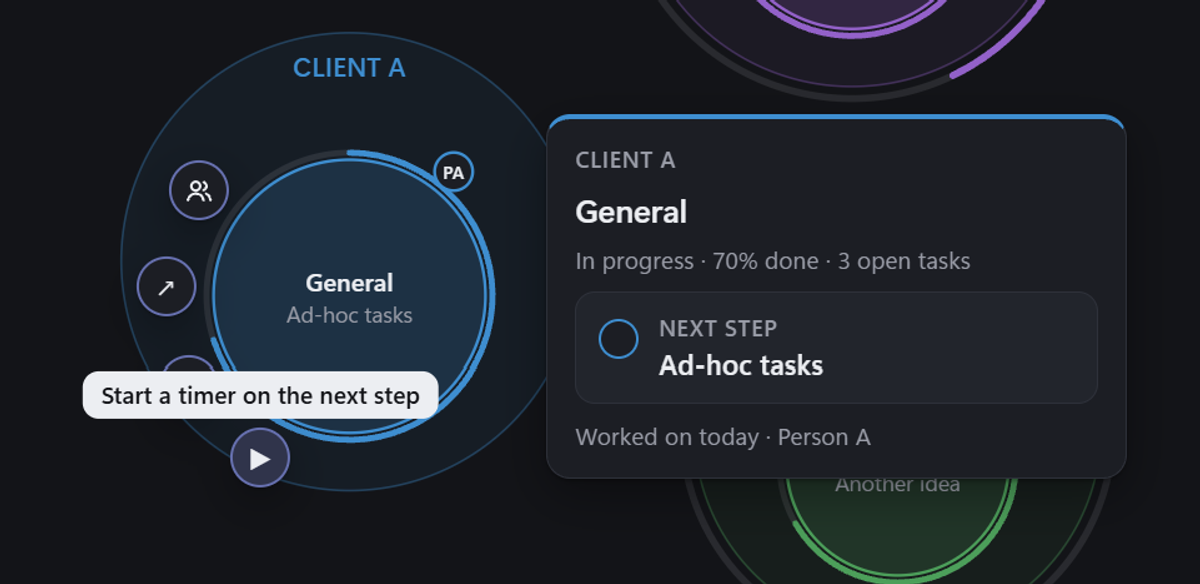Screen dimensions: 1200x584
Task: Click the Ad-hoc tasks next step row
Action: [x=836, y=347]
